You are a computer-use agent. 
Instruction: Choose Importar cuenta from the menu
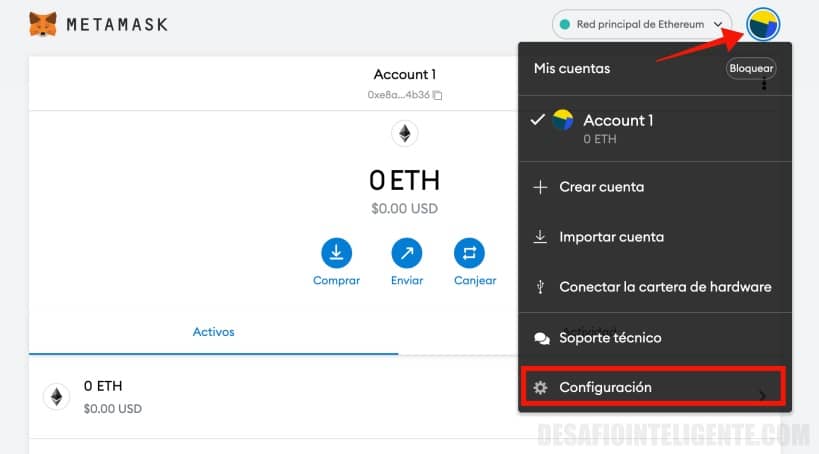coord(655,237)
